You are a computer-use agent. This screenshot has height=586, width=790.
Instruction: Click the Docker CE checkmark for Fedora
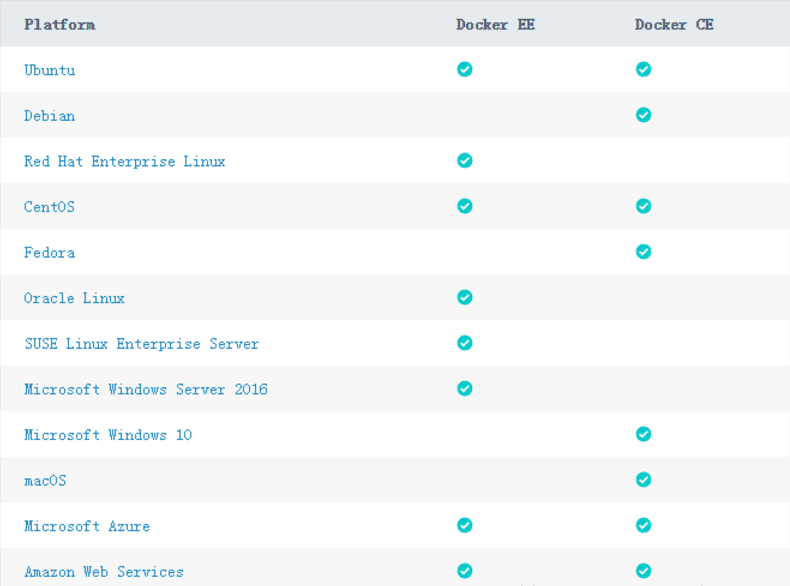click(x=643, y=251)
